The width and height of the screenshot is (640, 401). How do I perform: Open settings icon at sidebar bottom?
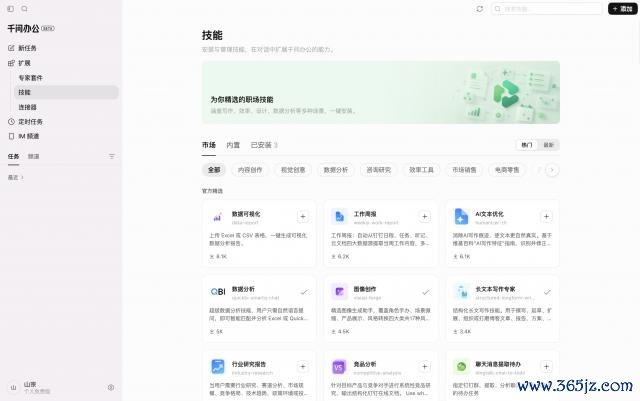[111, 388]
